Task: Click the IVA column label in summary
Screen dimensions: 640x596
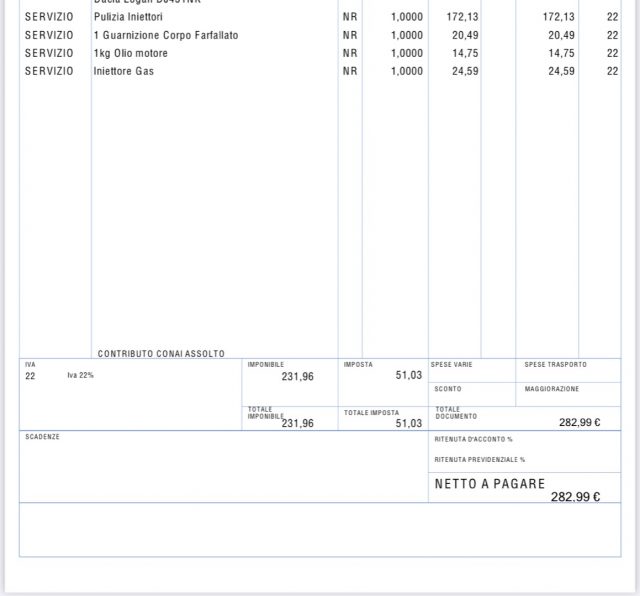Action: tap(30, 365)
